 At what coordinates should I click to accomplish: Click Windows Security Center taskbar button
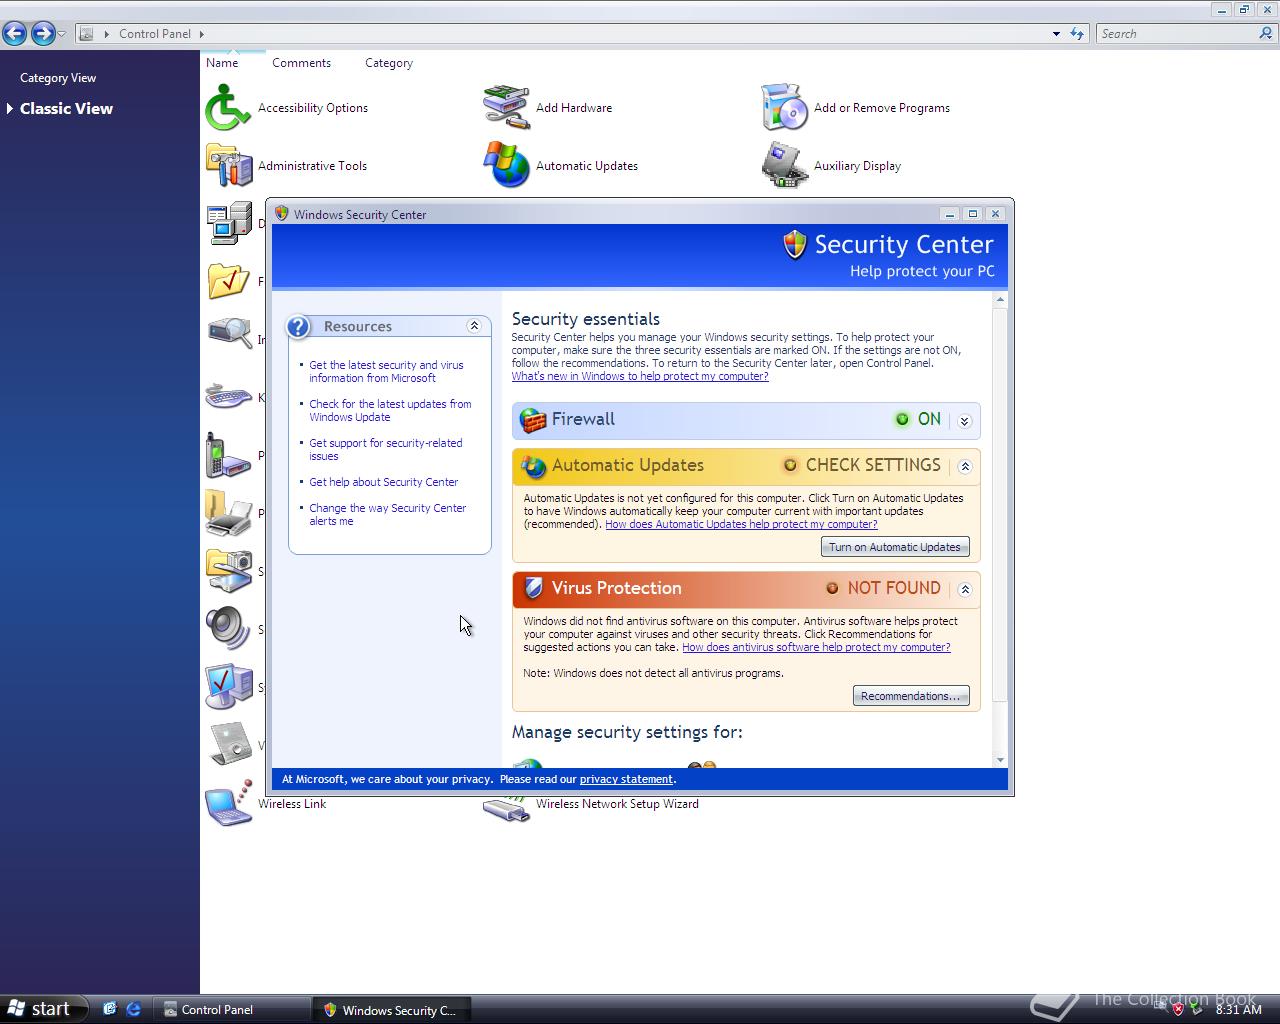click(x=391, y=1010)
